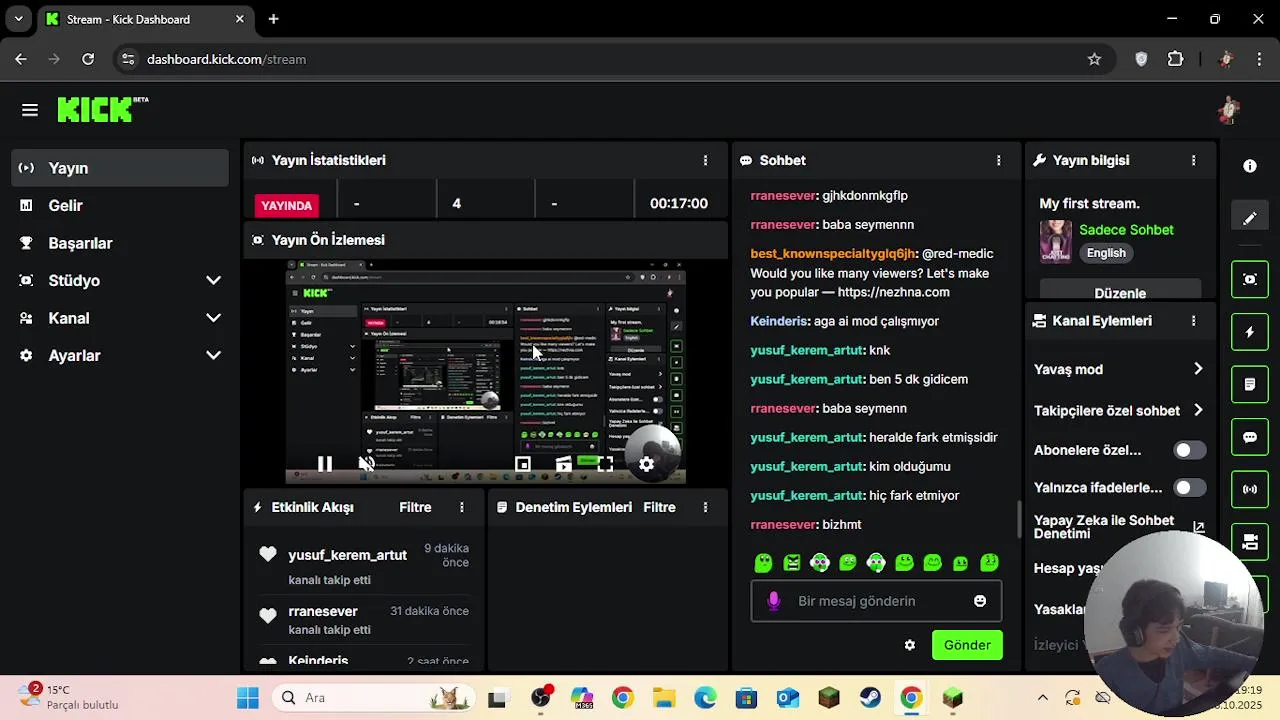Switch to Stream - Kick Dashboard tab
Image resolution: width=1280 pixels, height=720 pixels.
(x=145, y=19)
